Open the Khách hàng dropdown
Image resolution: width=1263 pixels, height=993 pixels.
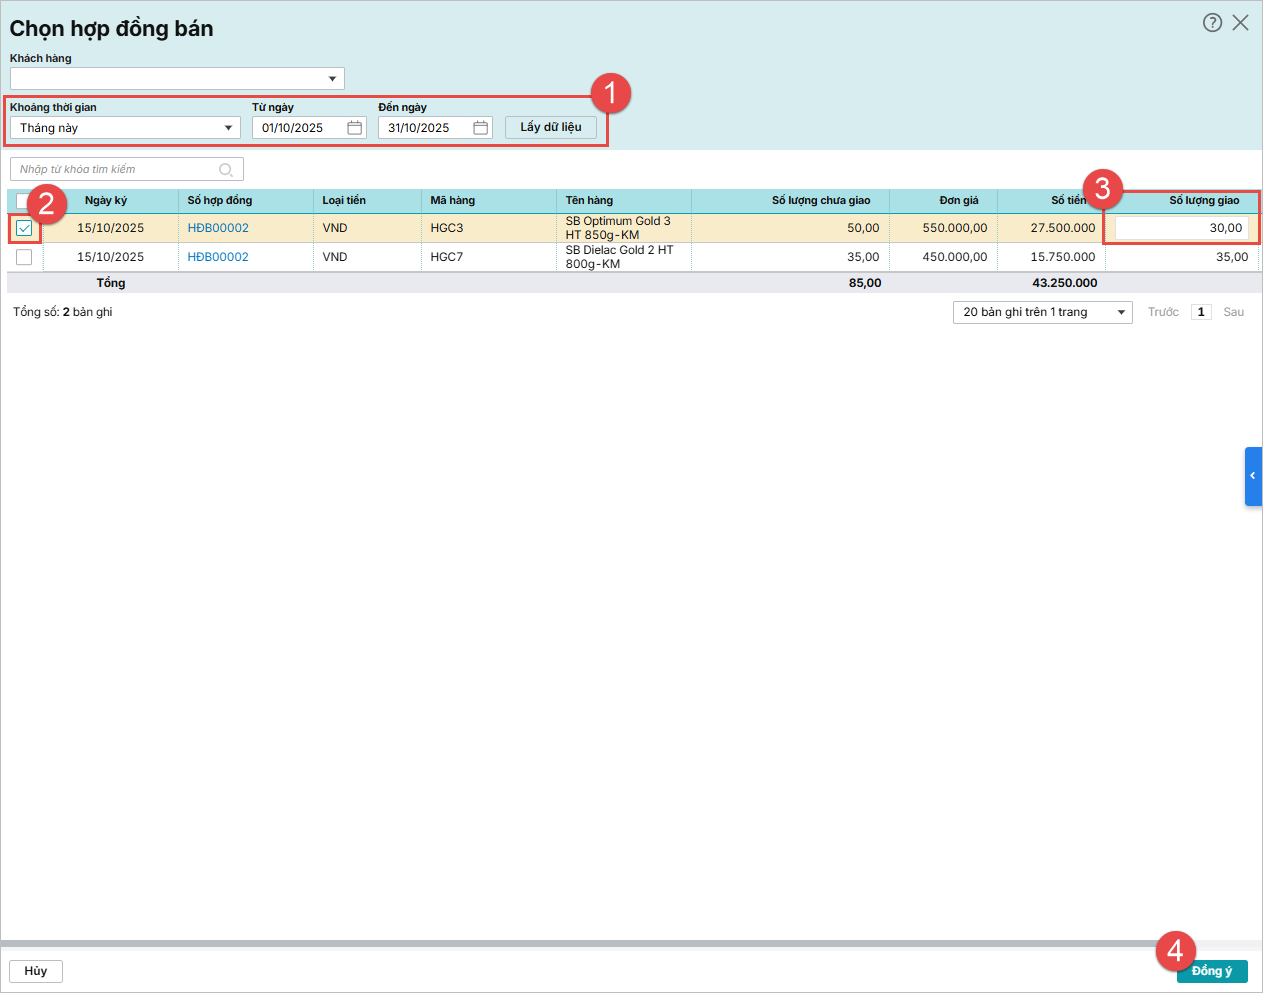[x=332, y=79]
